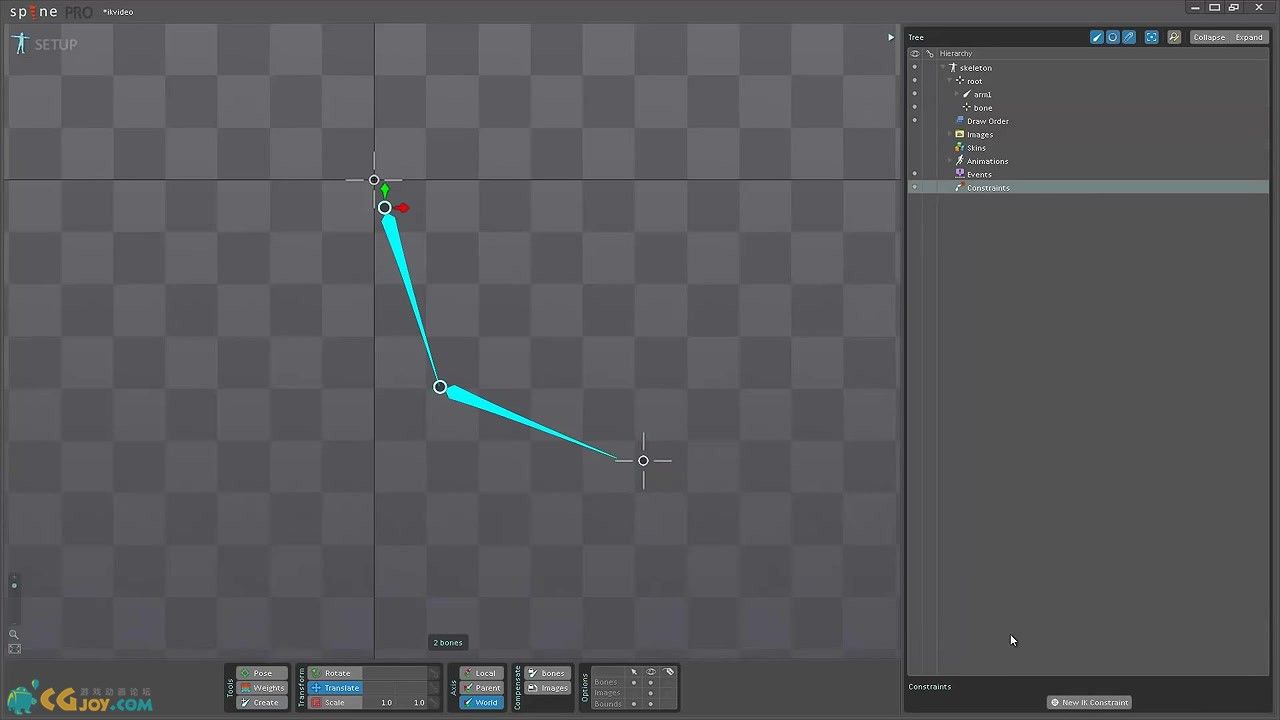Click New IK Constraint button
This screenshot has height=720, width=1280.
pos(1090,702)
